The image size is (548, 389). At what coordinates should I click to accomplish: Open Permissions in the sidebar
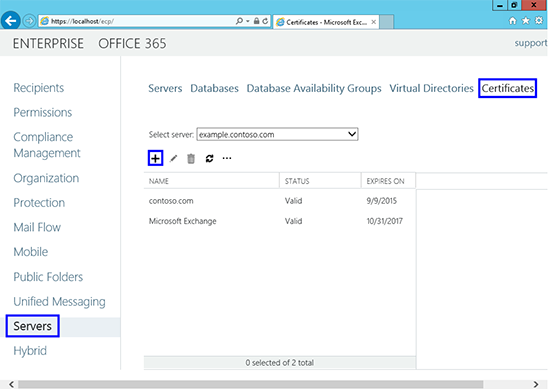point(43,113)
